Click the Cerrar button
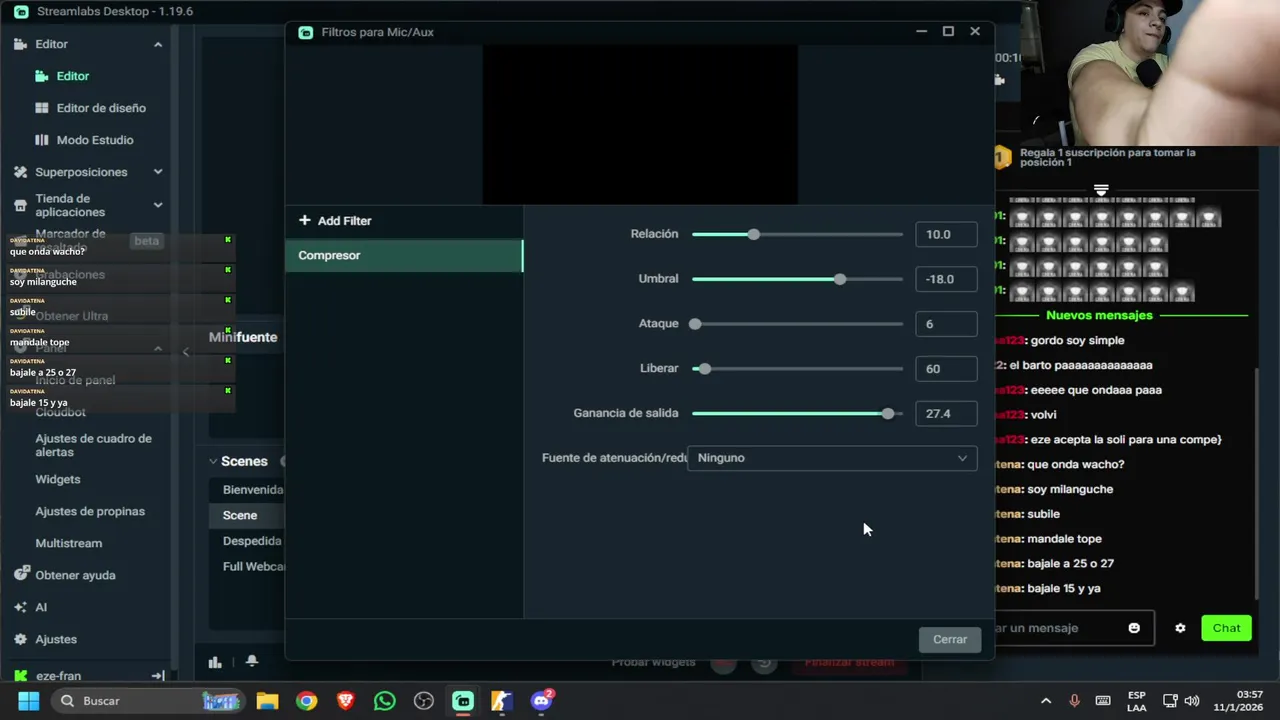The height and width of the screenshot is (720, 1280). point(950,639)
